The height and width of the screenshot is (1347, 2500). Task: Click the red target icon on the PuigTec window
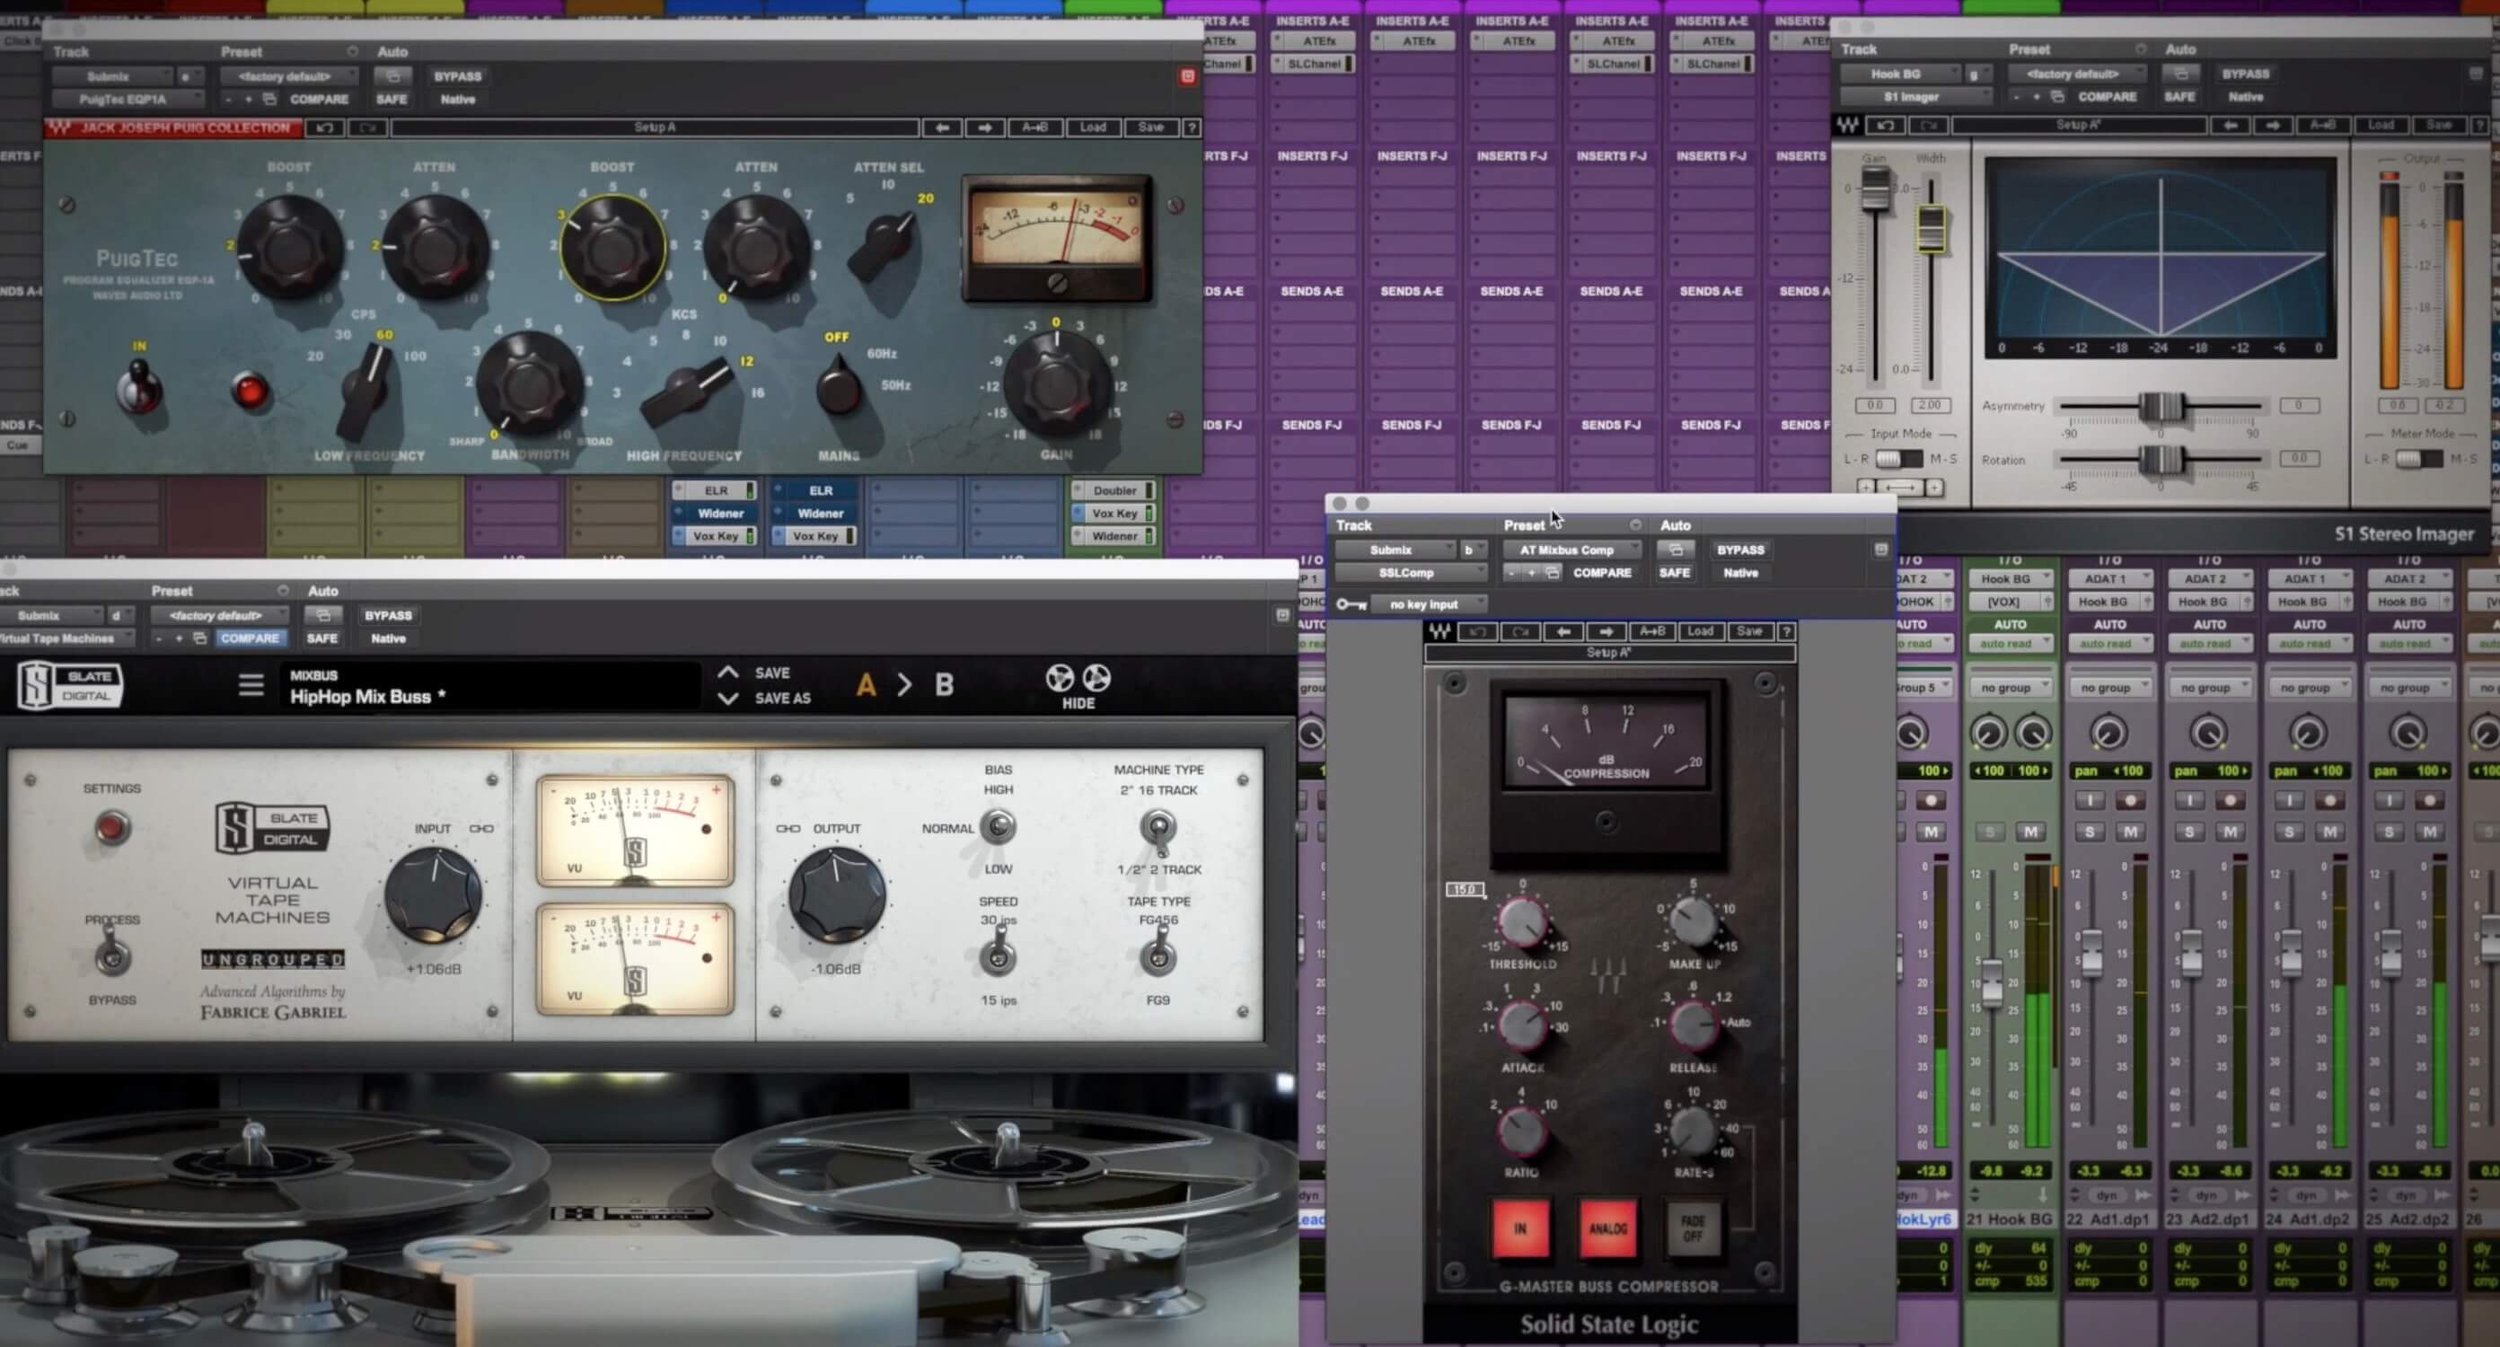1187,76
